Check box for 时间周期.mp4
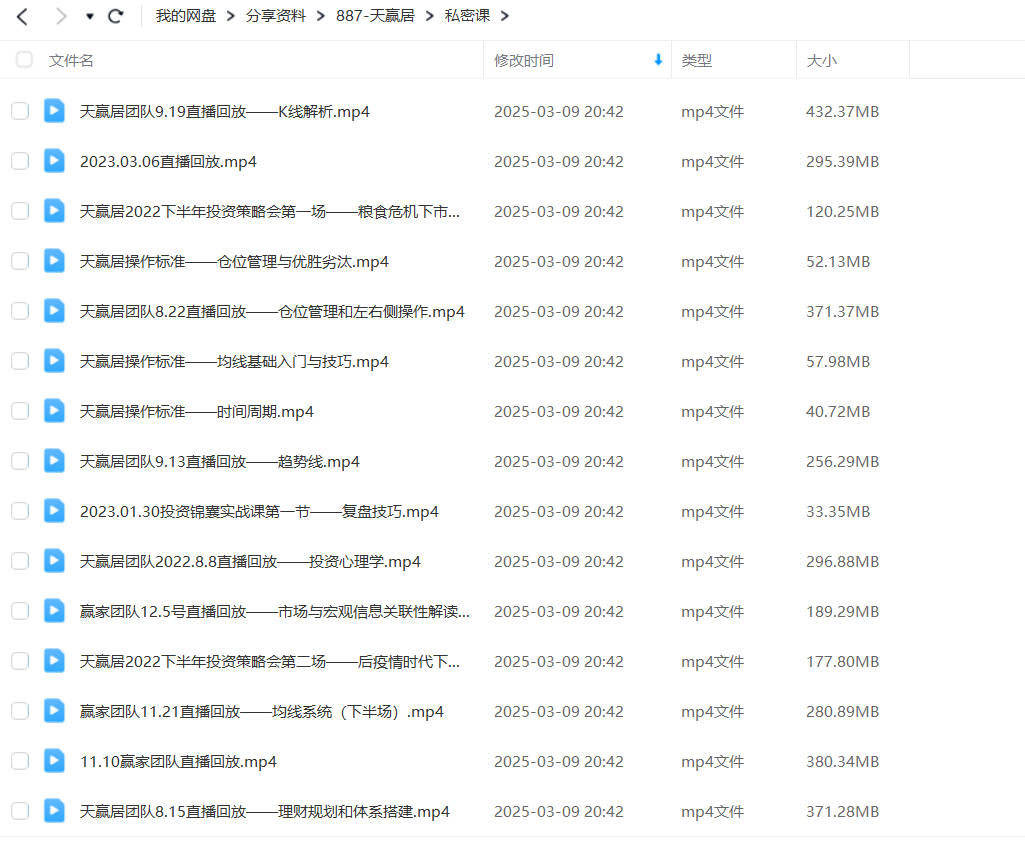1025x852 pixels. pos(20,411)
